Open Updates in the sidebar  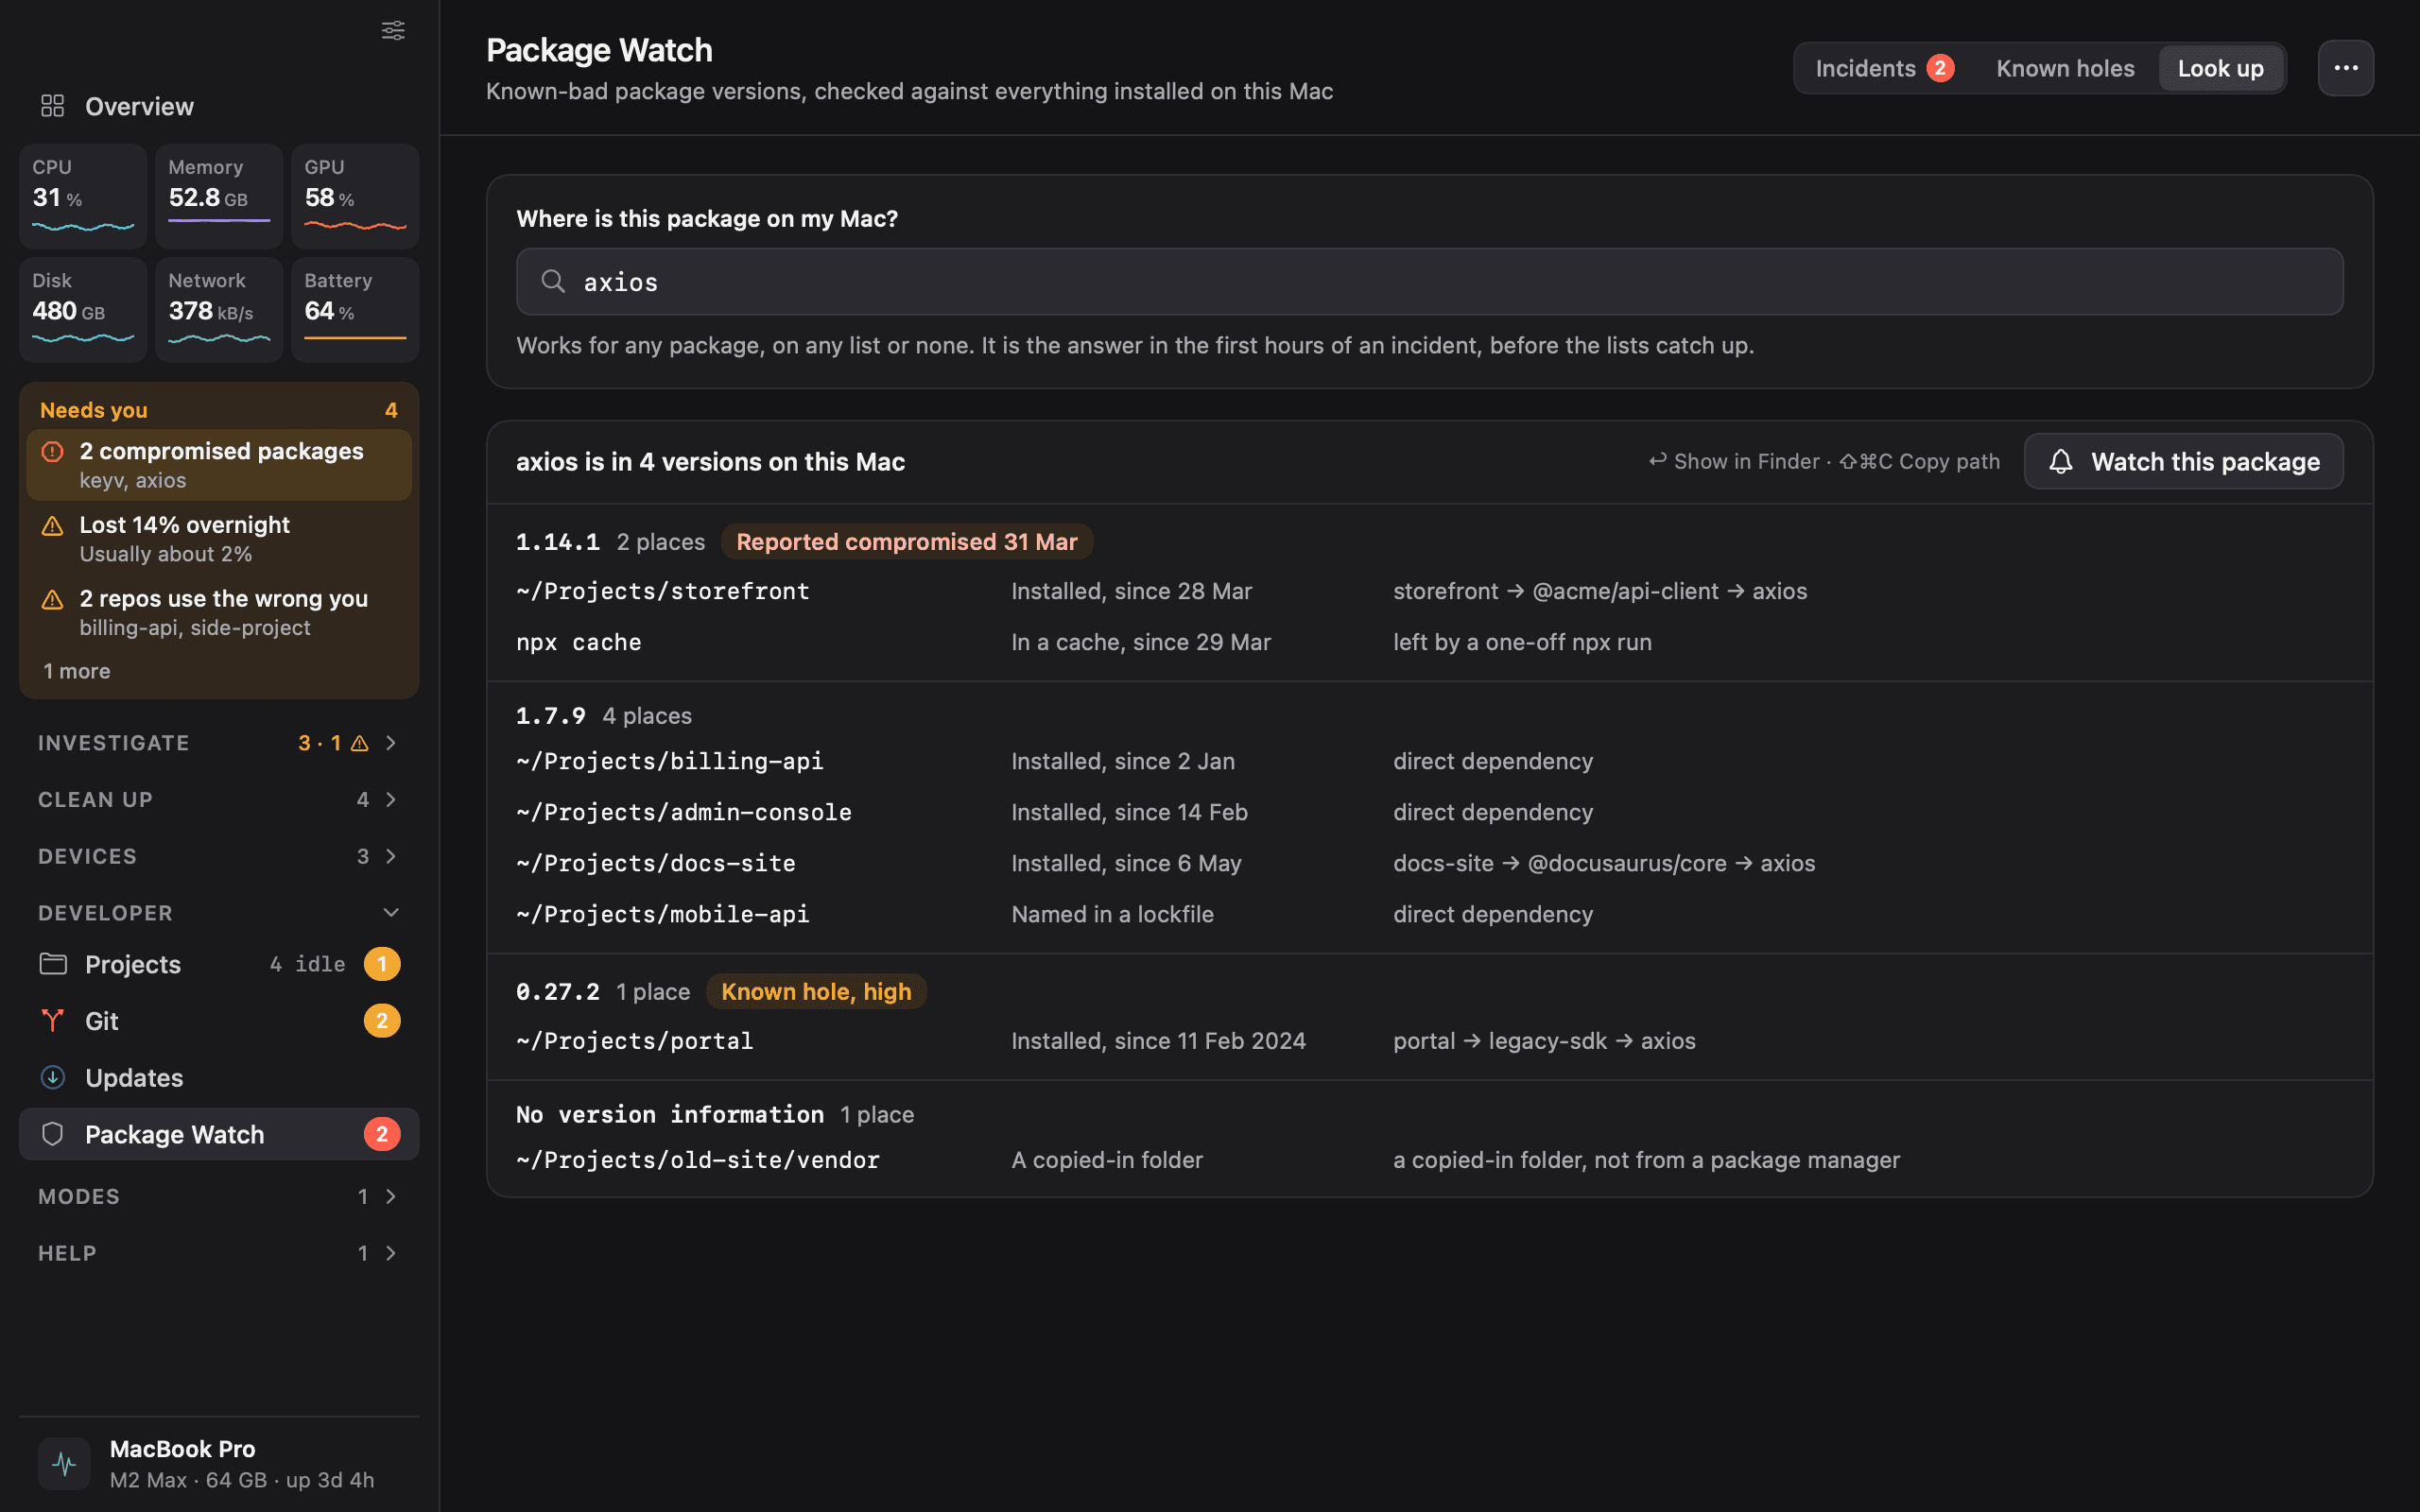tap(219, 1077)
